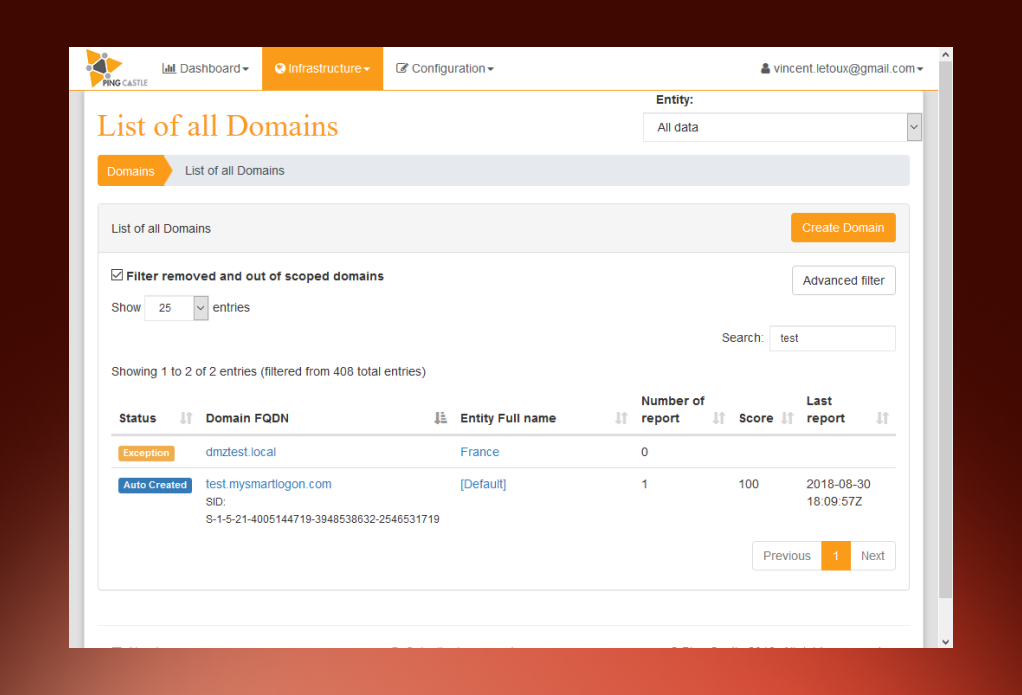Click the Domains breadcrumb
The image size is (1022, 695).
[130, 171]
